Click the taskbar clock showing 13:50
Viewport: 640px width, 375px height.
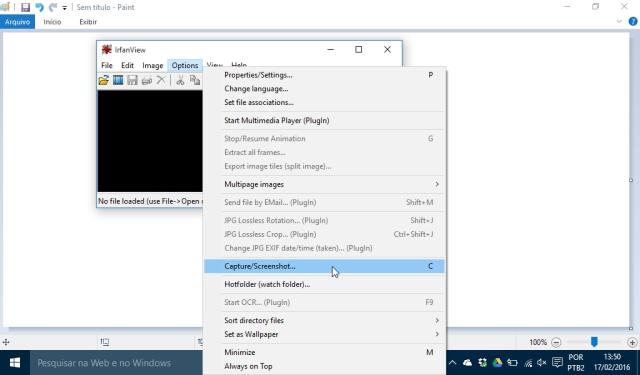click(x=612, y=362)
